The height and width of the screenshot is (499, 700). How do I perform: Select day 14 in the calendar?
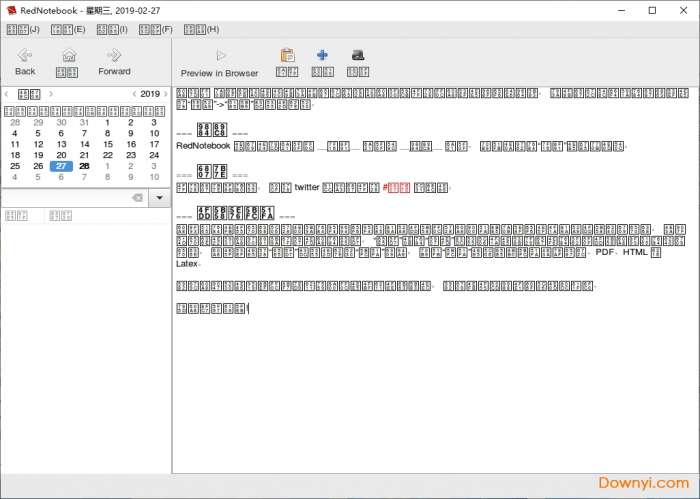pyautogui.click(x=84, y=144)
